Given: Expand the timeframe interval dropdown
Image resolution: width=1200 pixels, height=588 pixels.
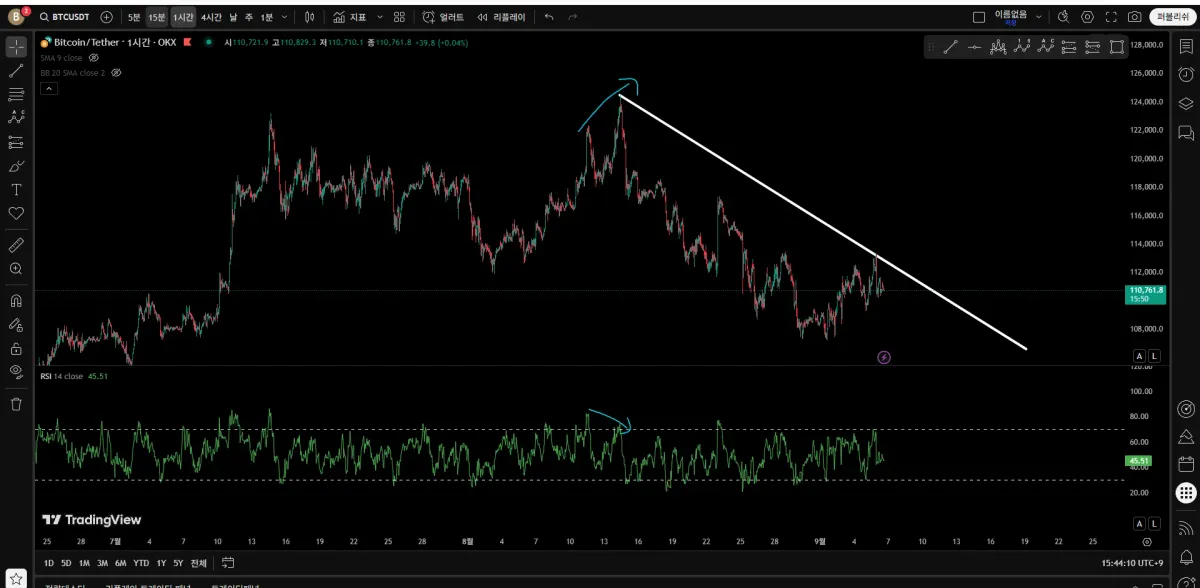Looking at the screenshot, I should pos(285,17).
